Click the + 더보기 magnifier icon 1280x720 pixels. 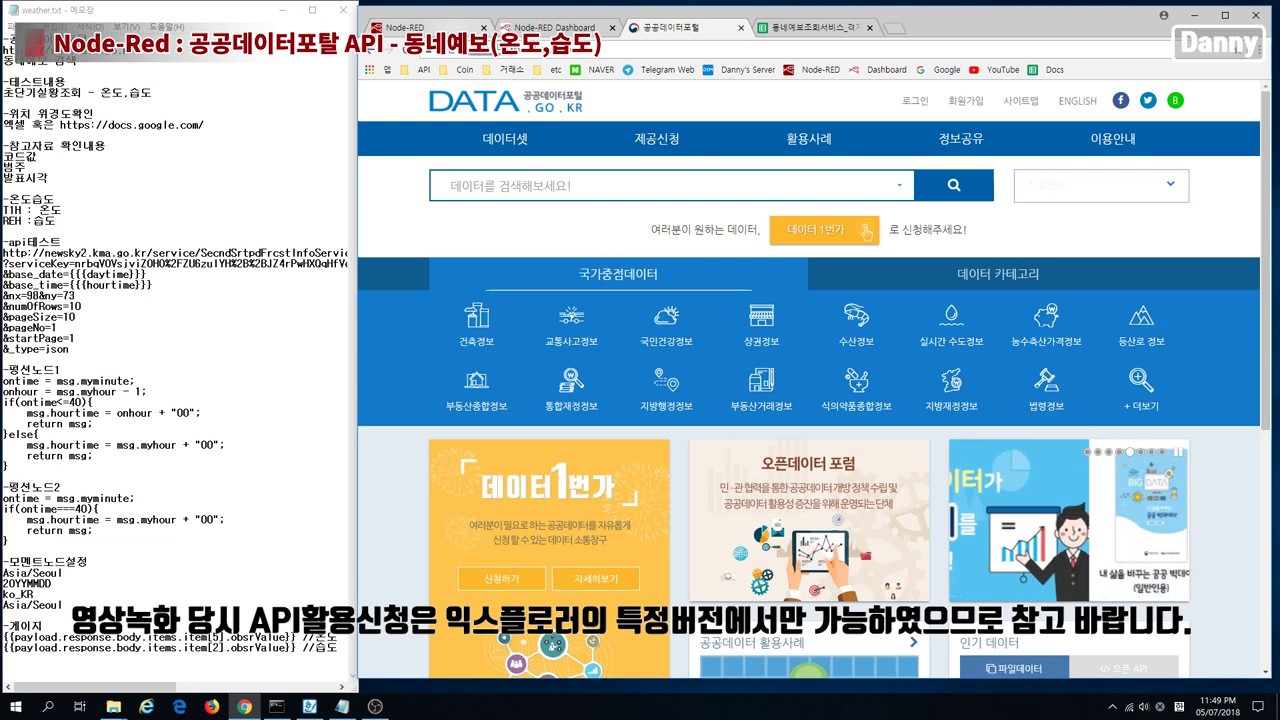coord(1141,380)
